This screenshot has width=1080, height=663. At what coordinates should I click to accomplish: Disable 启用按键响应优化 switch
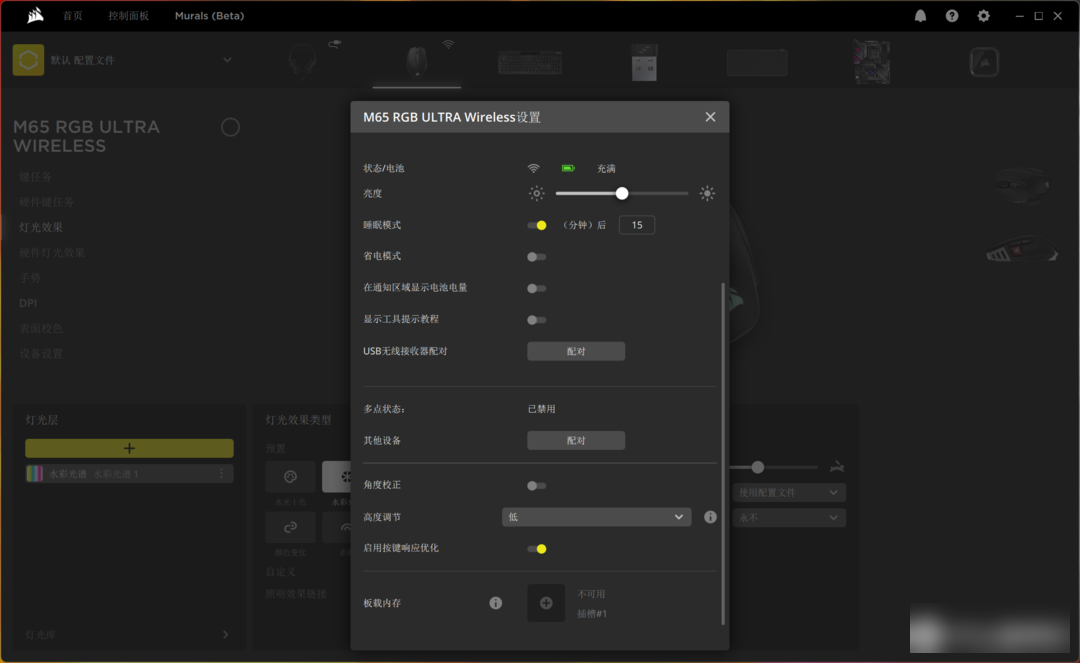point(537,549)
